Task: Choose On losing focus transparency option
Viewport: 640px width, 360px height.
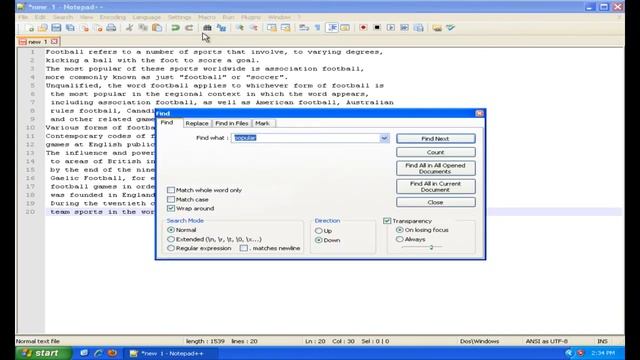Action: coord(400,230)
